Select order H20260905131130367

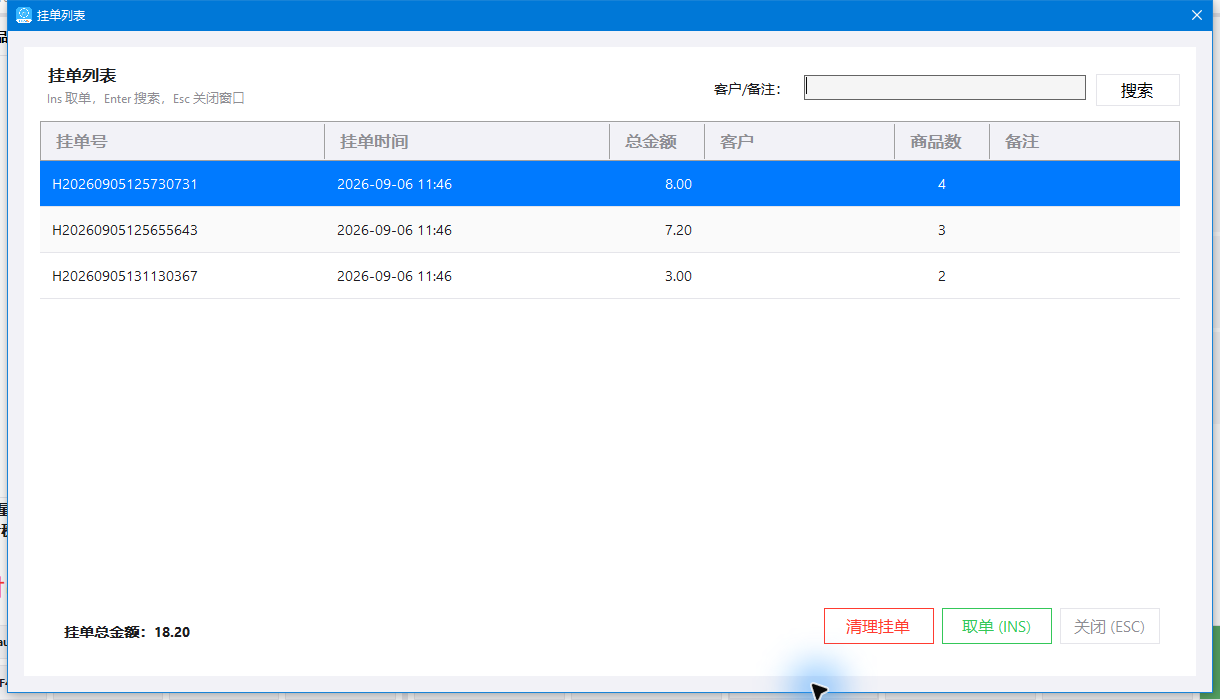pyautogui.click(x=610, y=276)
